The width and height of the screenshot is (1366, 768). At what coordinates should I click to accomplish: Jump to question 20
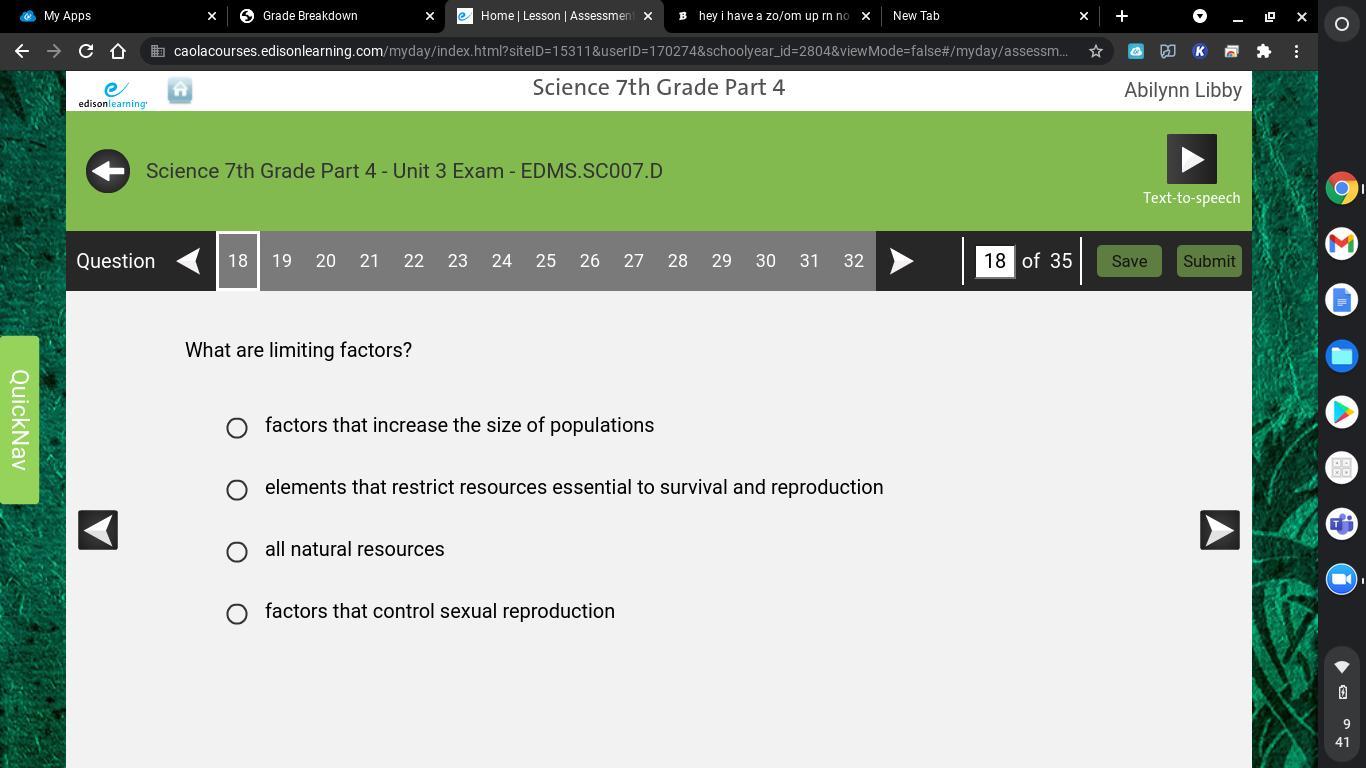tap(326, 261)
